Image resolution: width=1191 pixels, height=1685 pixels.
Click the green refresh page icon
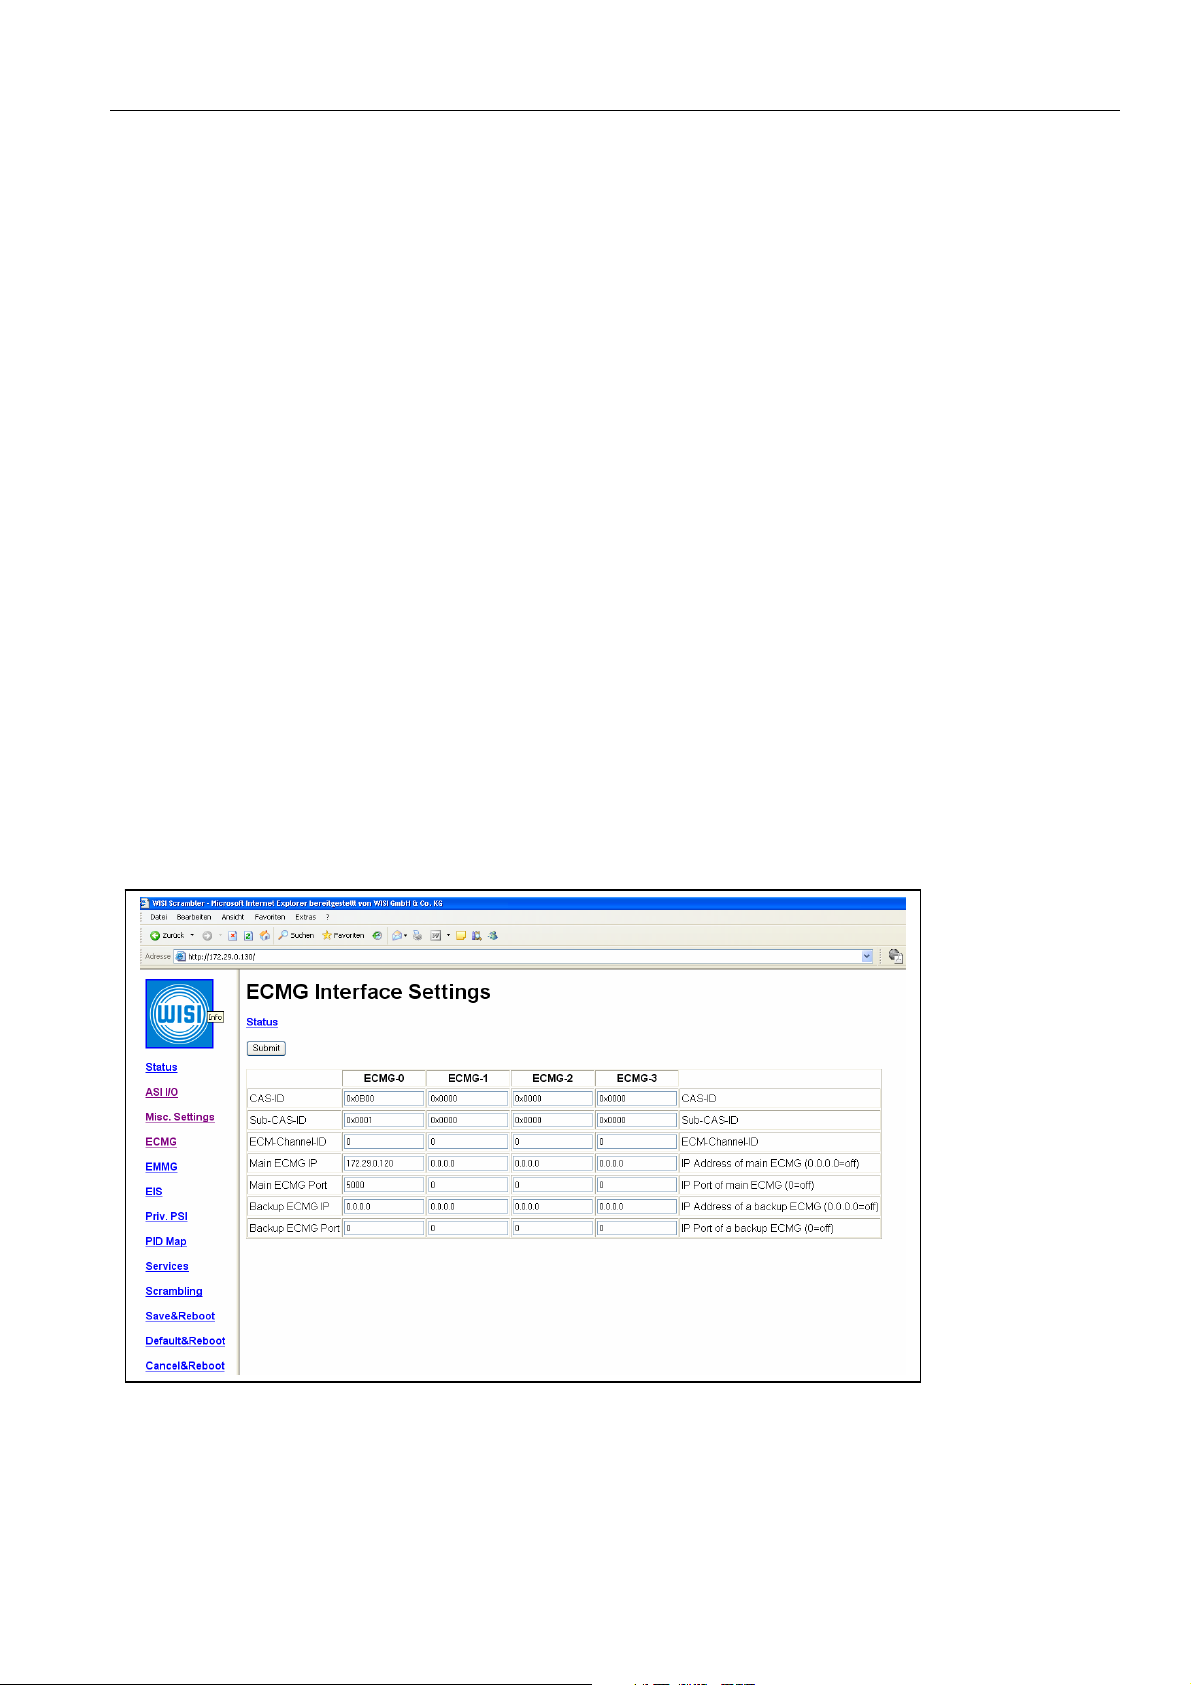[248, 936]
